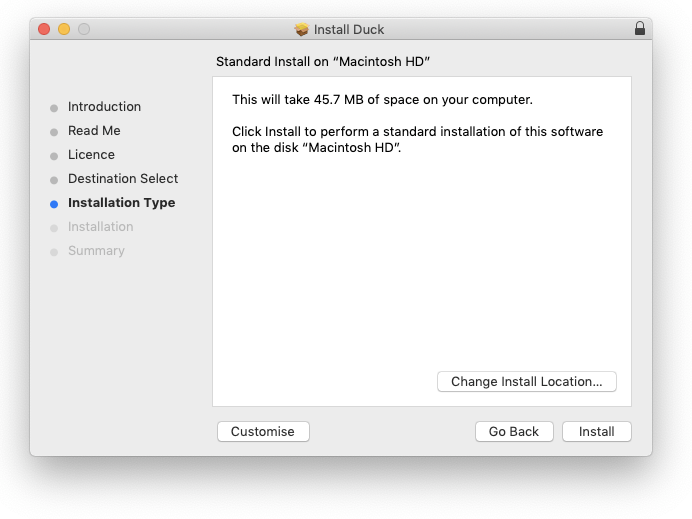Select the Introduction step in the sidebar

(104, 107)
